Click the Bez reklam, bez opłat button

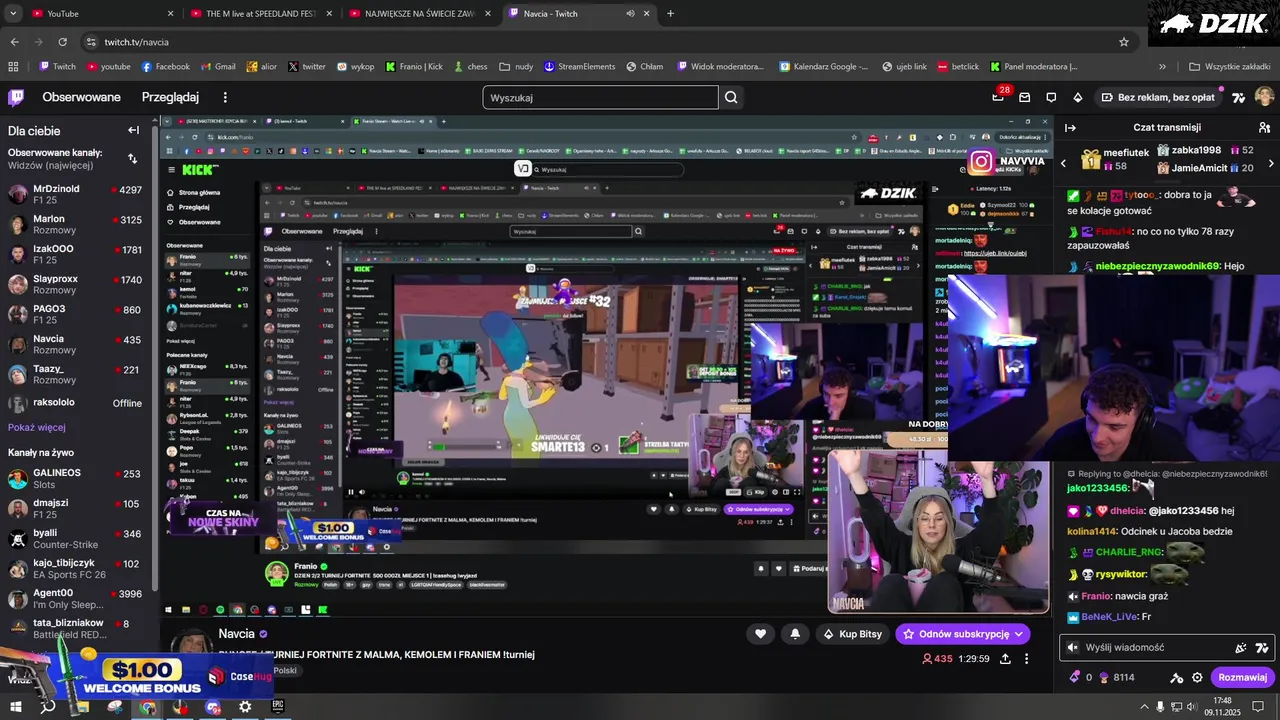(x=1158, y=97)
